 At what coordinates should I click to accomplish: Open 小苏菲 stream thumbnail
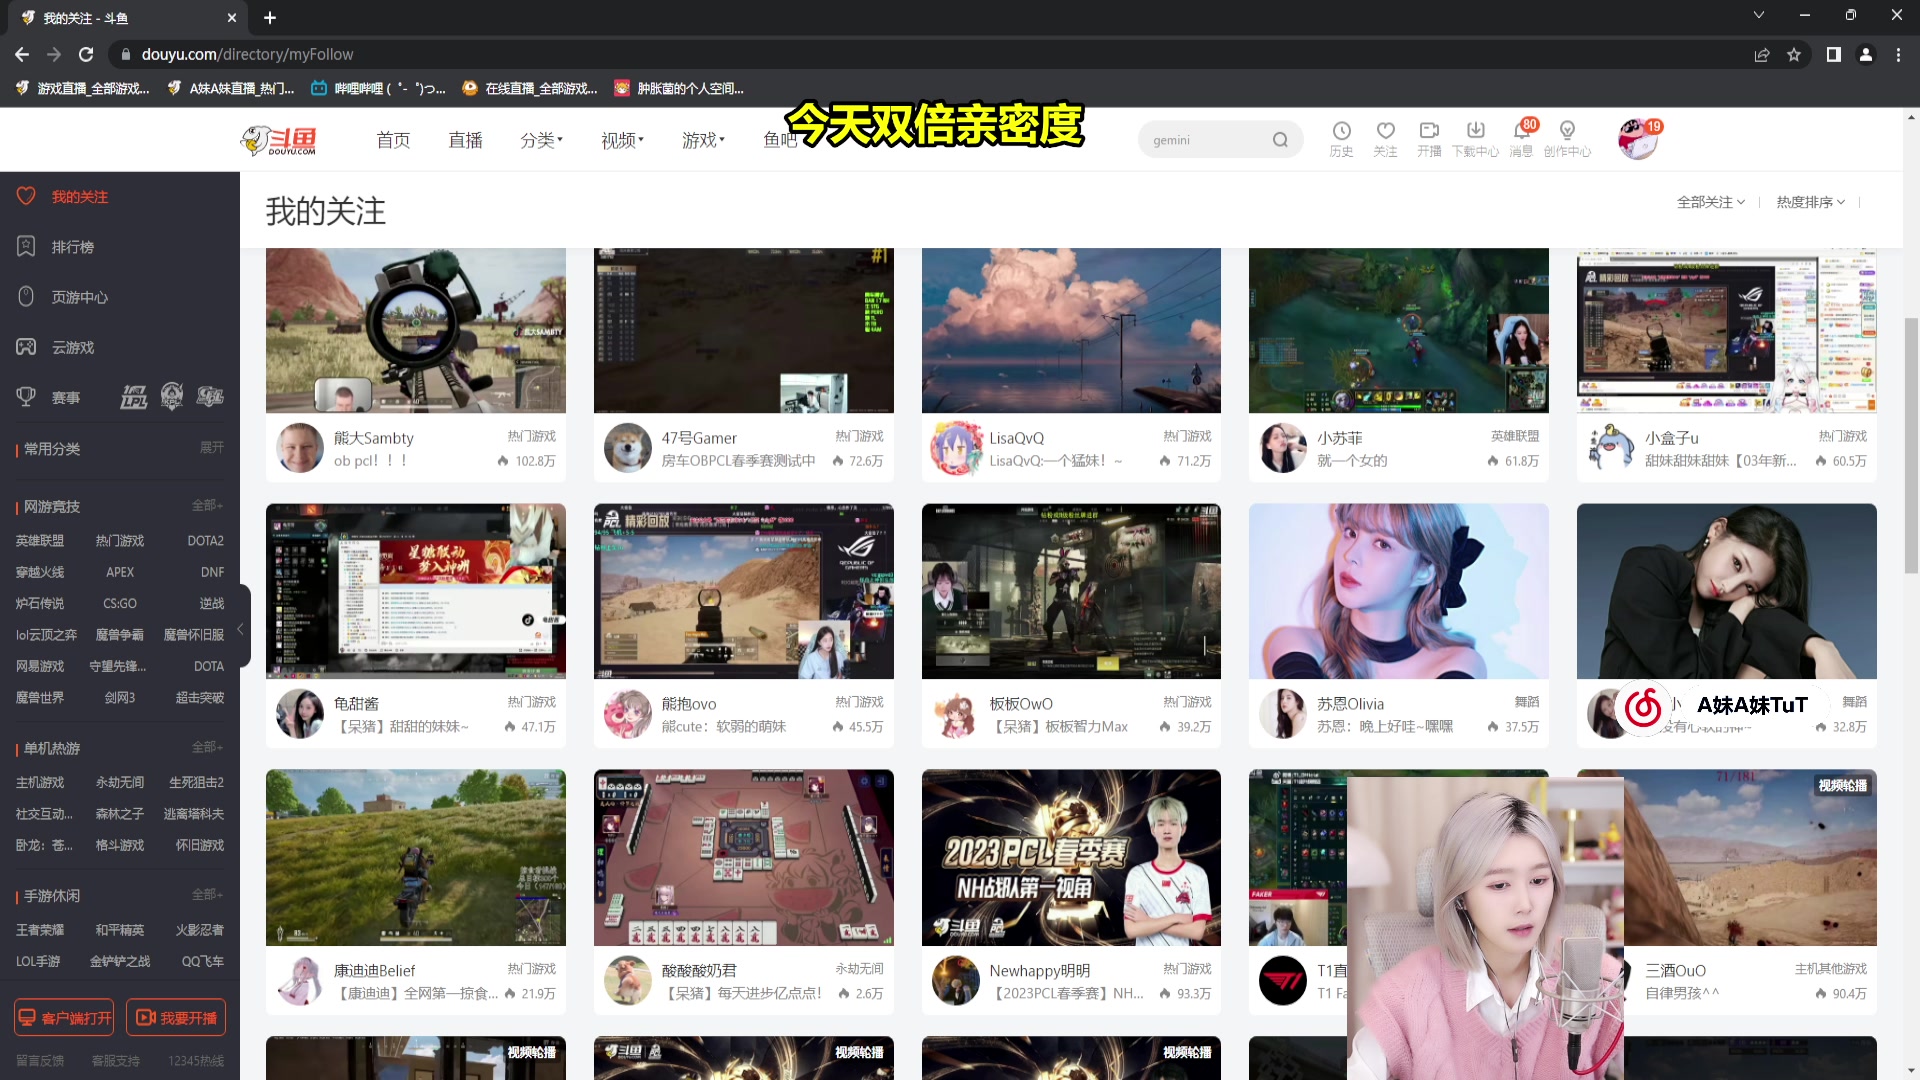coord(1398,331)
